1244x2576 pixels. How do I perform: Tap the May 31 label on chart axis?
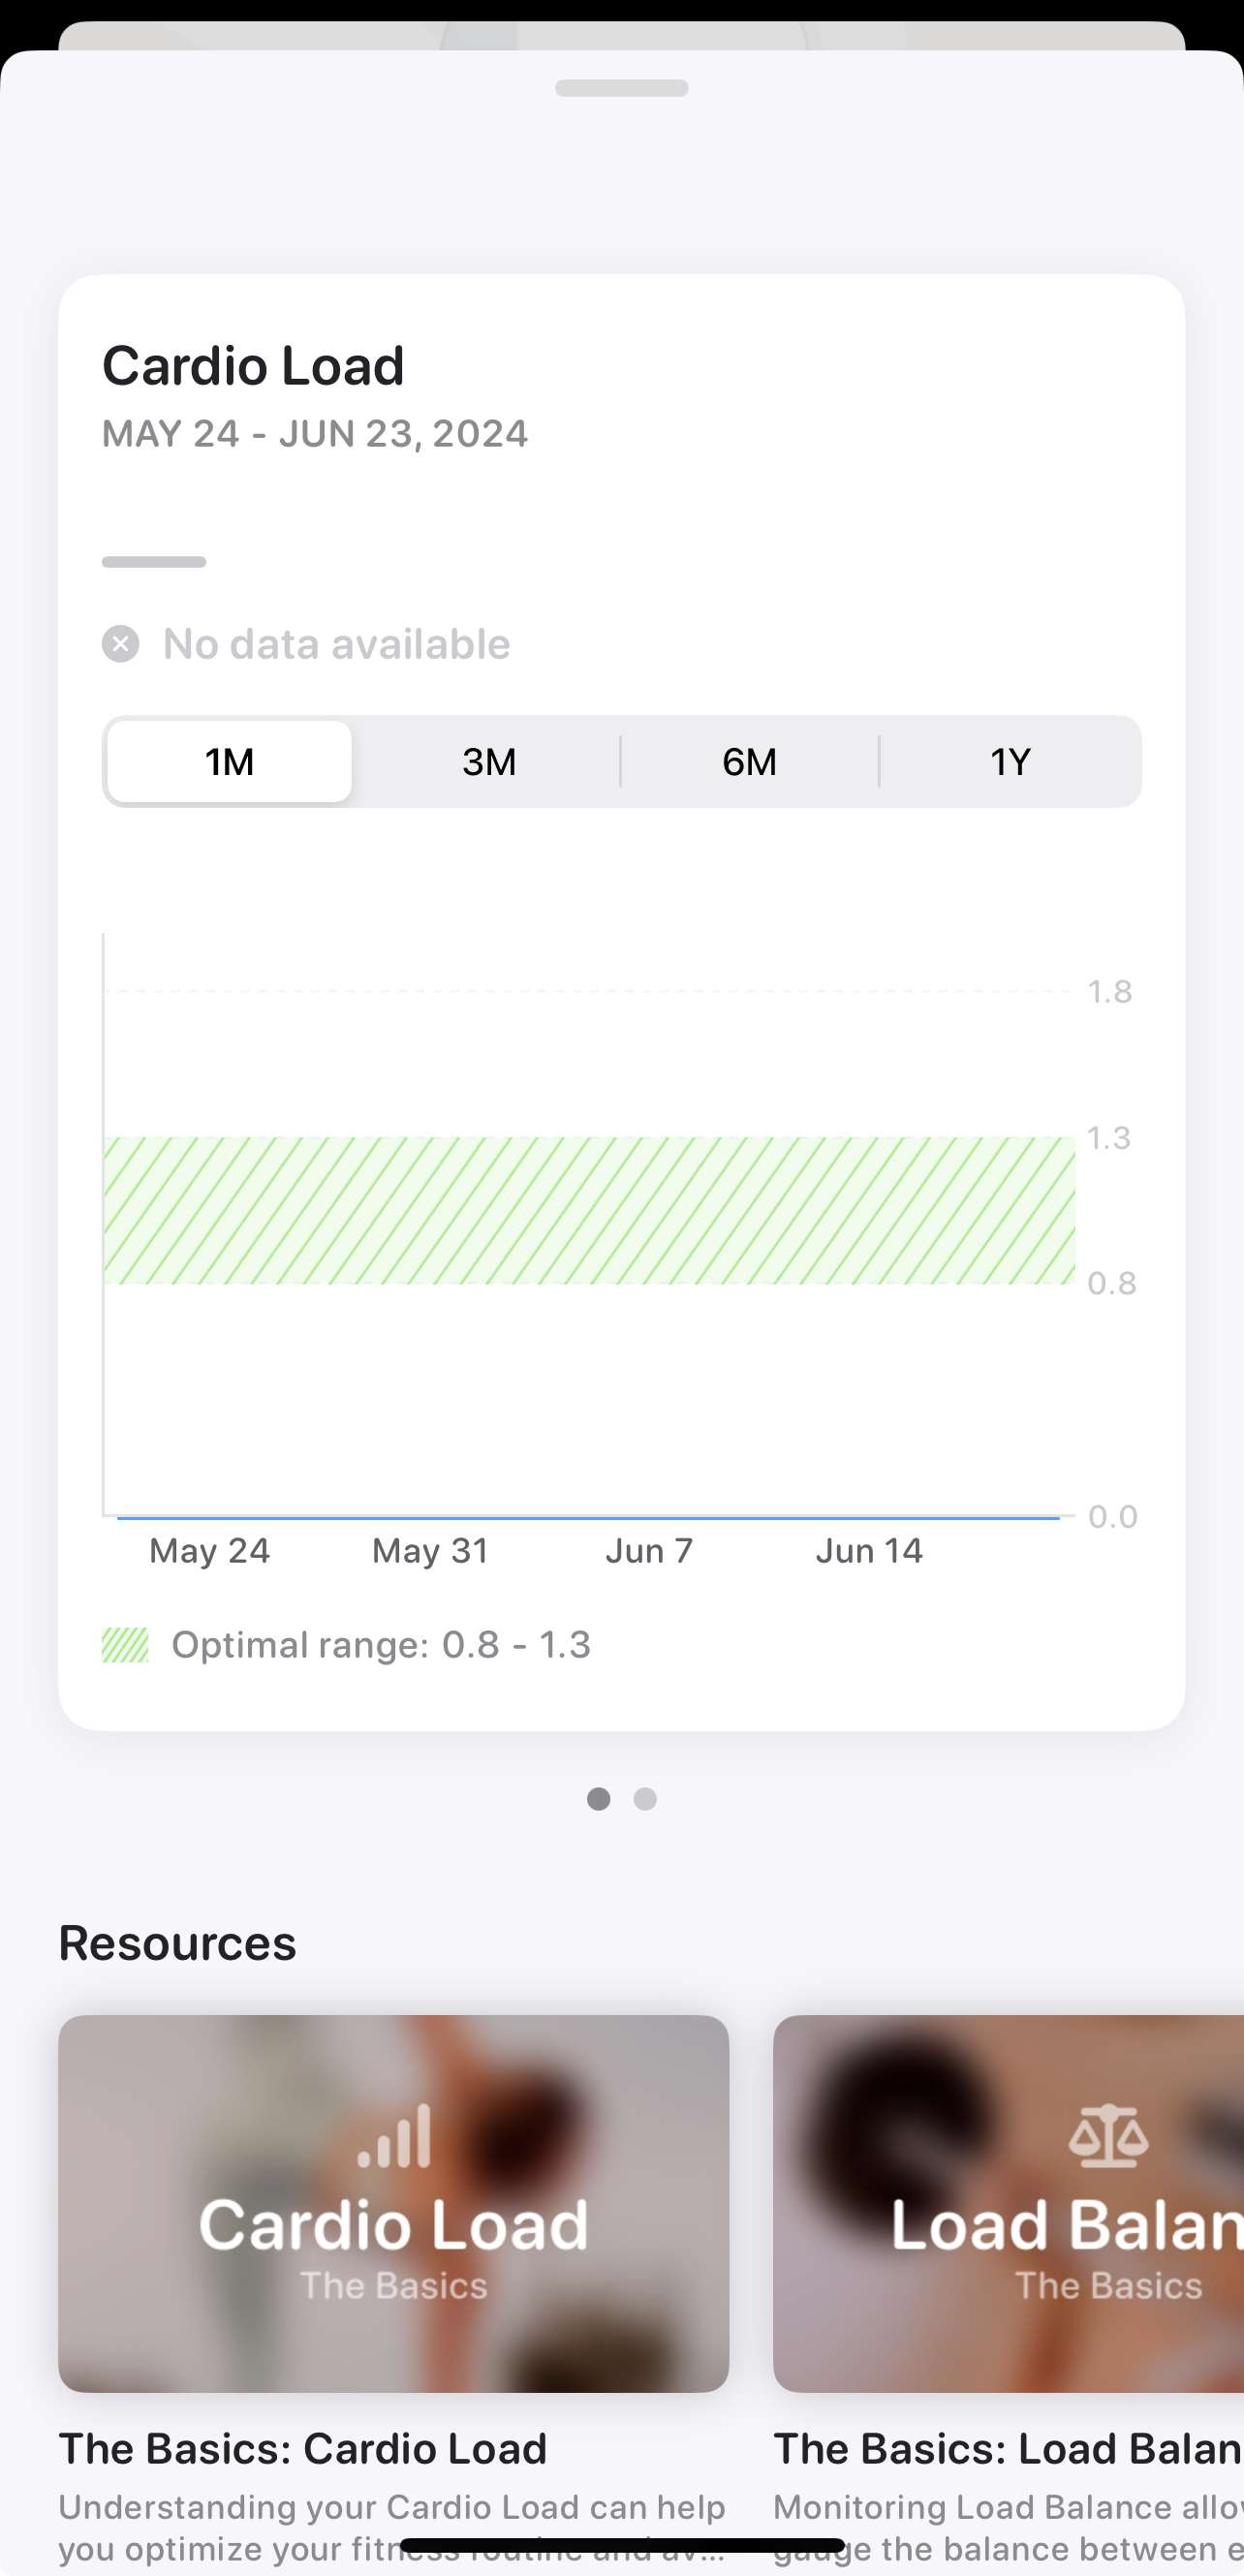pyautogui.click(x=430, y=1551)
